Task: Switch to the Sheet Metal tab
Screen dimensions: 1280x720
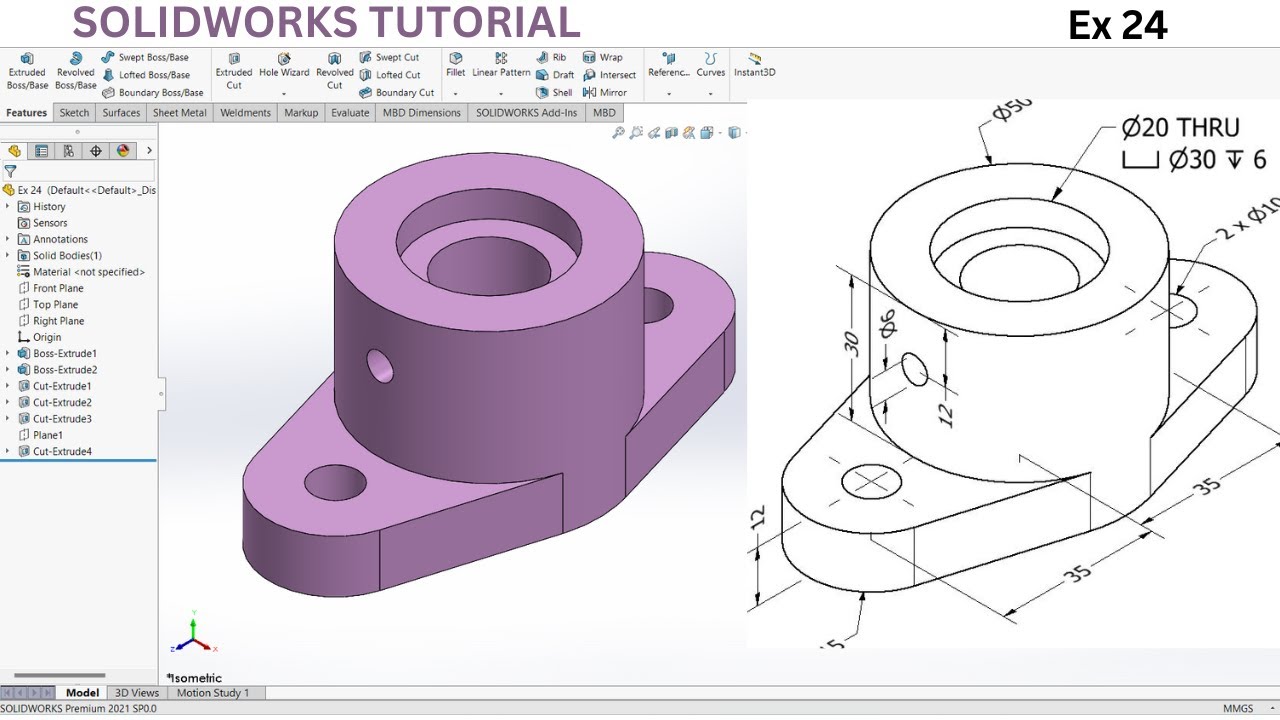Action: click(180, 113)
